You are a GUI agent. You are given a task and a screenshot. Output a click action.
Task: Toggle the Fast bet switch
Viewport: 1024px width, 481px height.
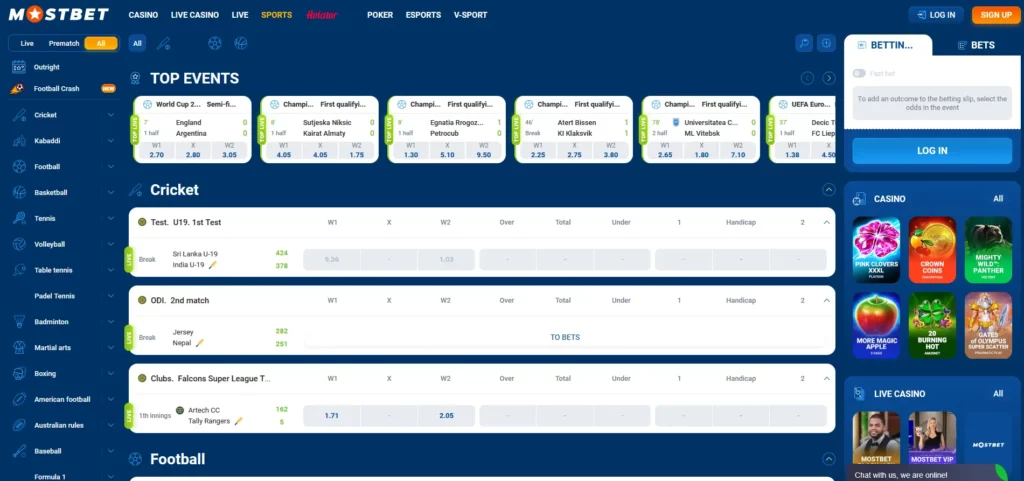point(859,74)
